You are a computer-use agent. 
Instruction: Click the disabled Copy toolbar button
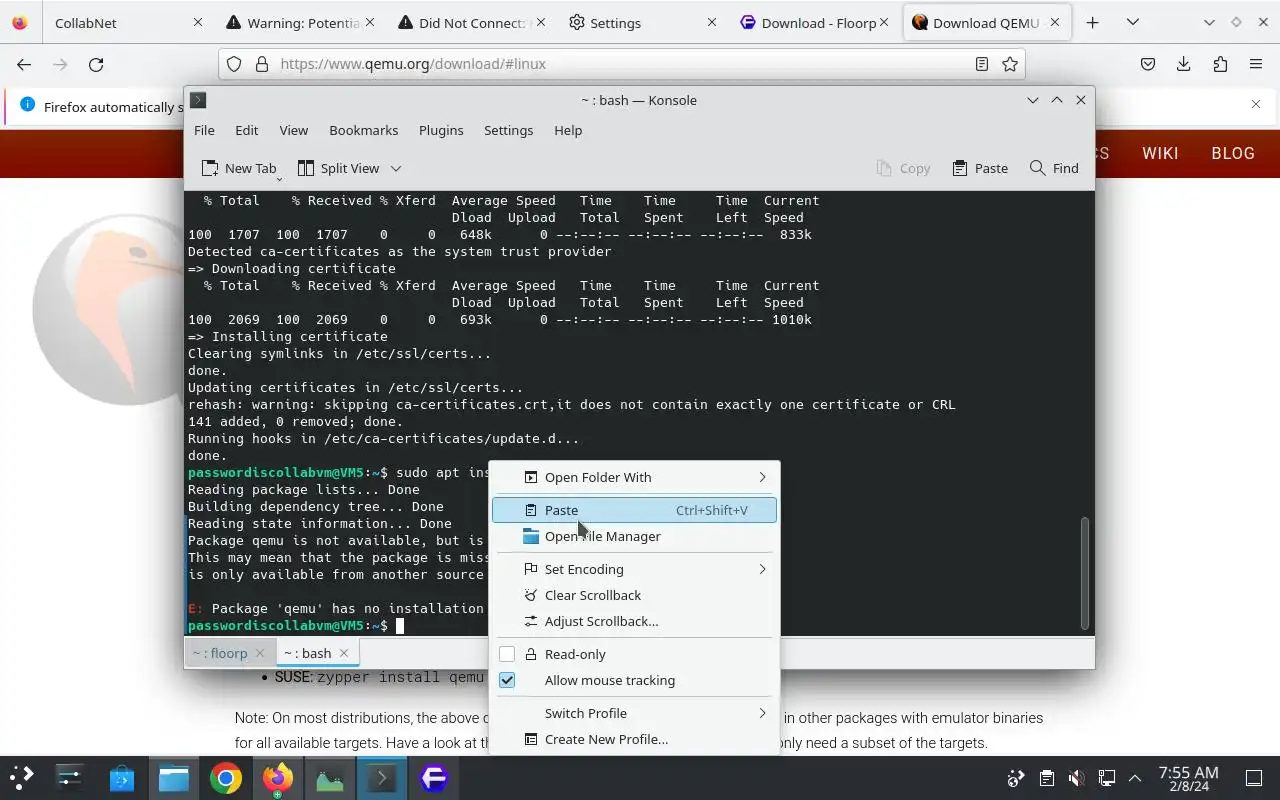(903, 168)
